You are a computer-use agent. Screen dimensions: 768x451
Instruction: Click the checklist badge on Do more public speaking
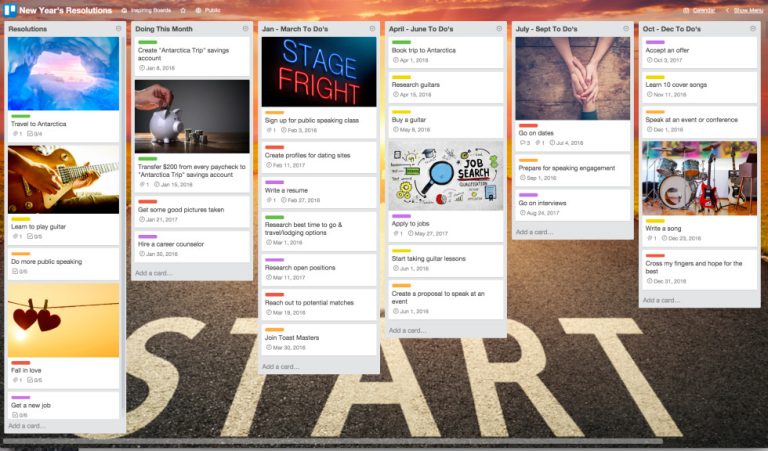20,271
